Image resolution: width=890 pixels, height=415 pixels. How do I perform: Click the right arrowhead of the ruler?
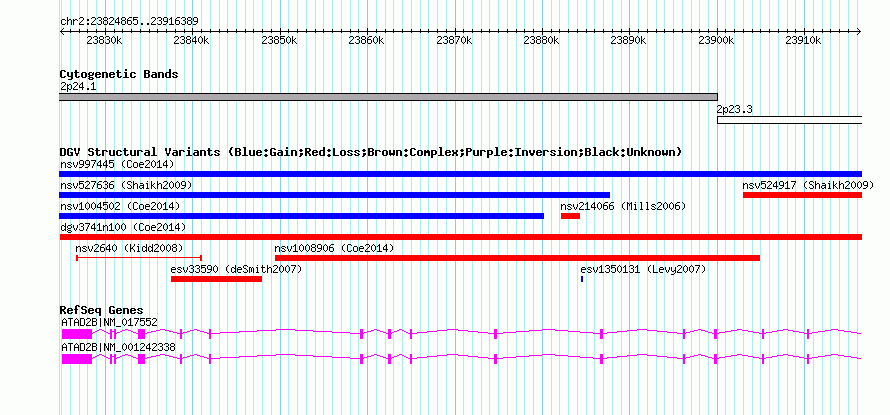click(859, 32)
